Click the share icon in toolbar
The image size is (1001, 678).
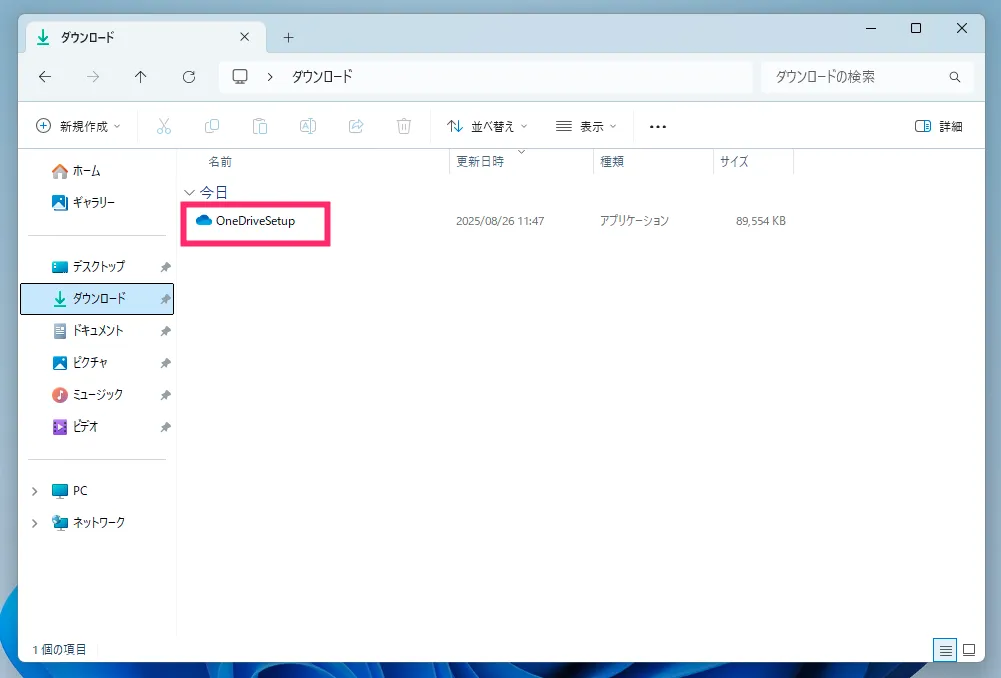356,126
